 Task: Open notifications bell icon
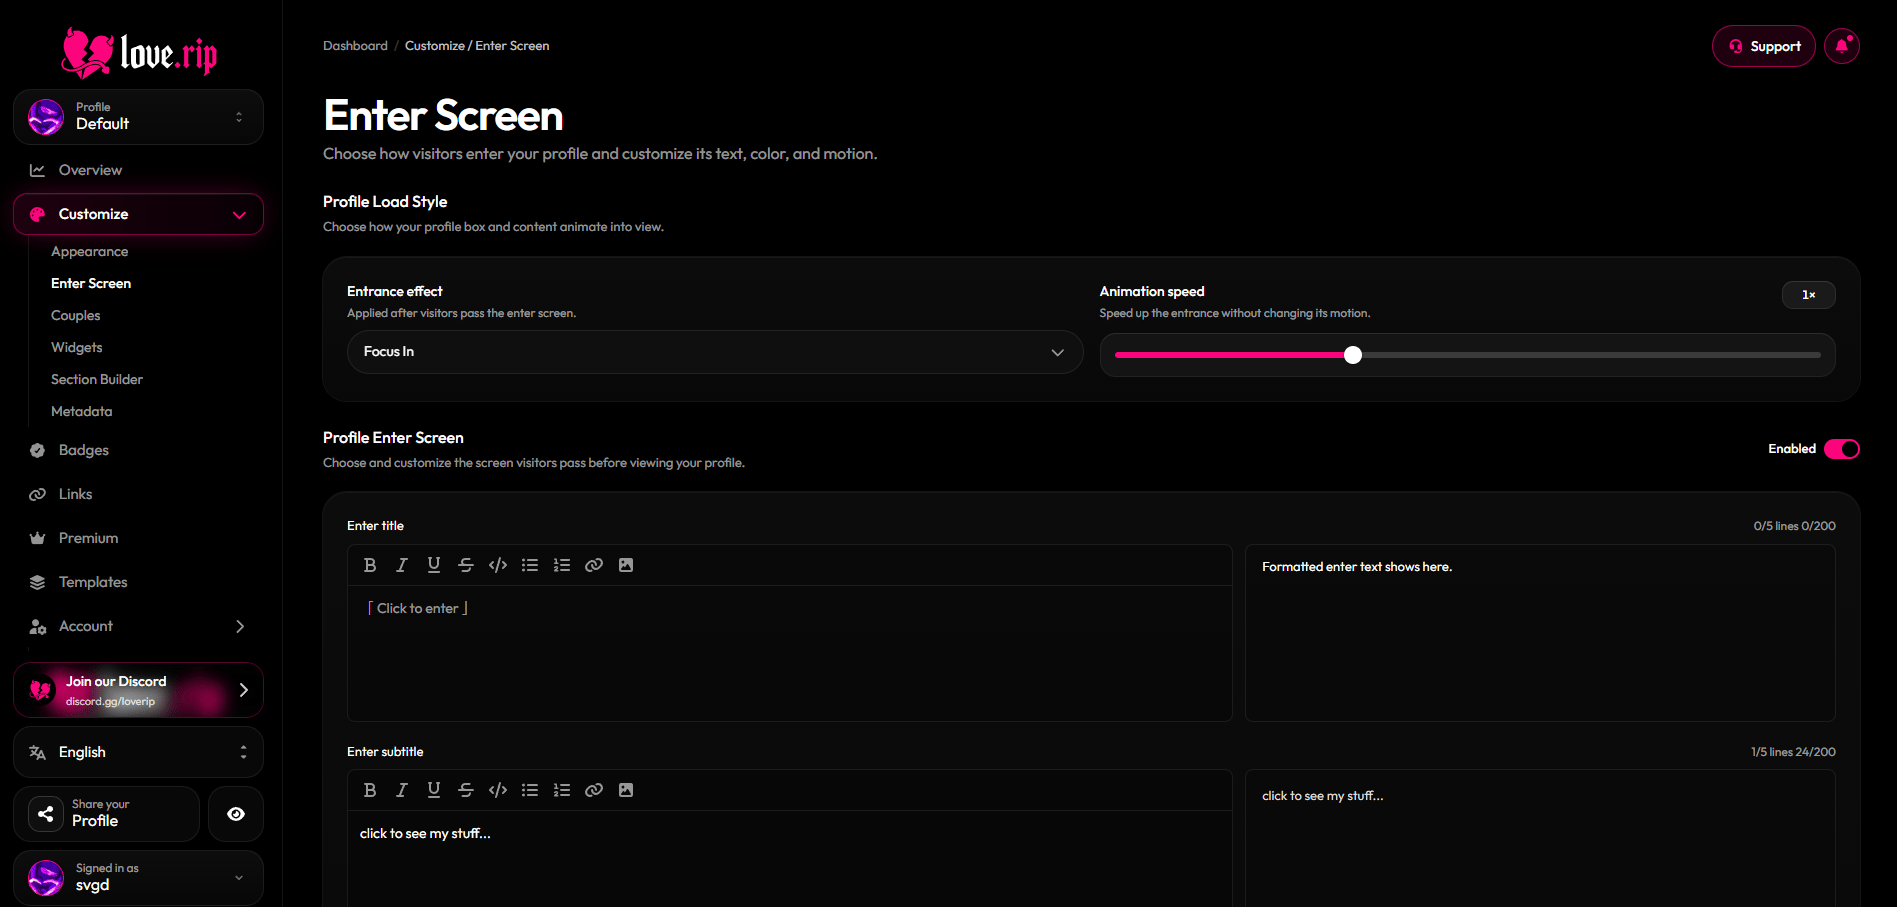(x=1842, y=46)
